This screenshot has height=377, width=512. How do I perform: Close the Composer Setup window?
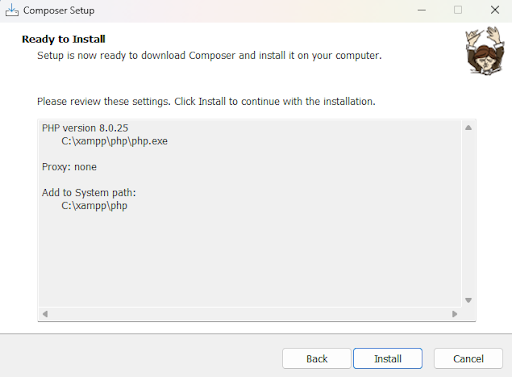(495, 10)
